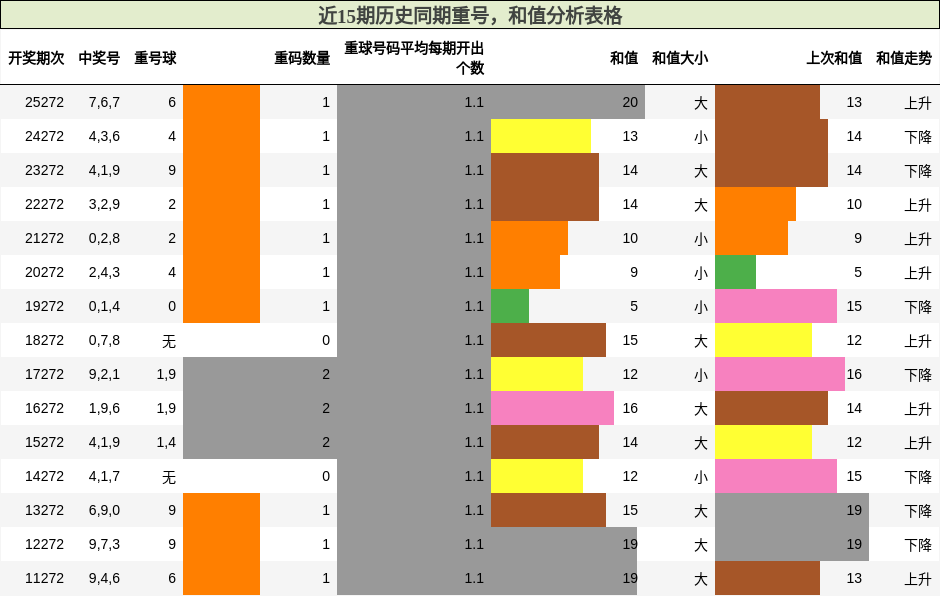Image resolution: width=940 pixels, height=596 pixels.
Task: Select draw period cell 23272
Action: [x=44, y=170]
